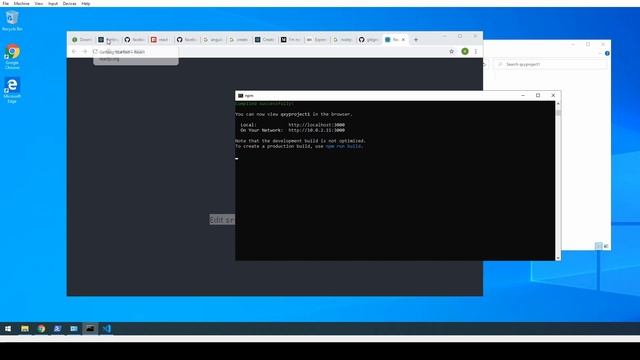Select large icons view in File Explorer corner
The height and width of the screenshot is (360, 640).
point(606,246)
